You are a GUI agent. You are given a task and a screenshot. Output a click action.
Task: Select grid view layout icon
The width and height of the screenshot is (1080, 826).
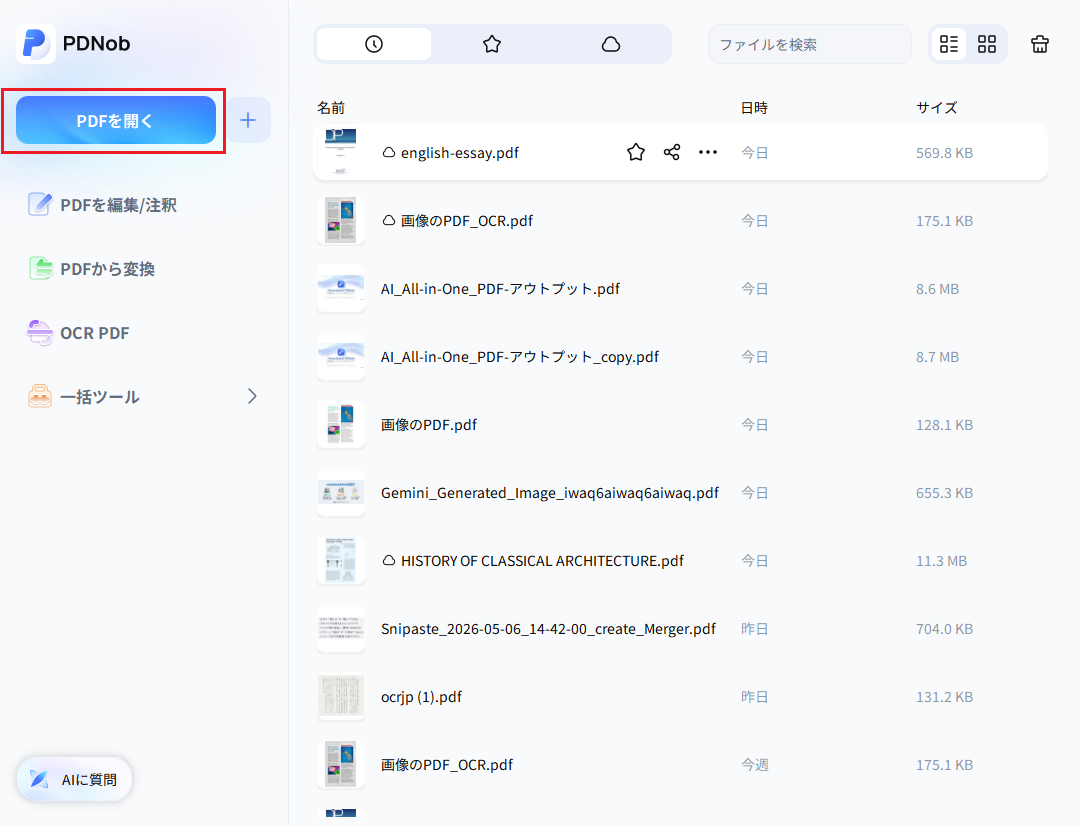point(987,44)
